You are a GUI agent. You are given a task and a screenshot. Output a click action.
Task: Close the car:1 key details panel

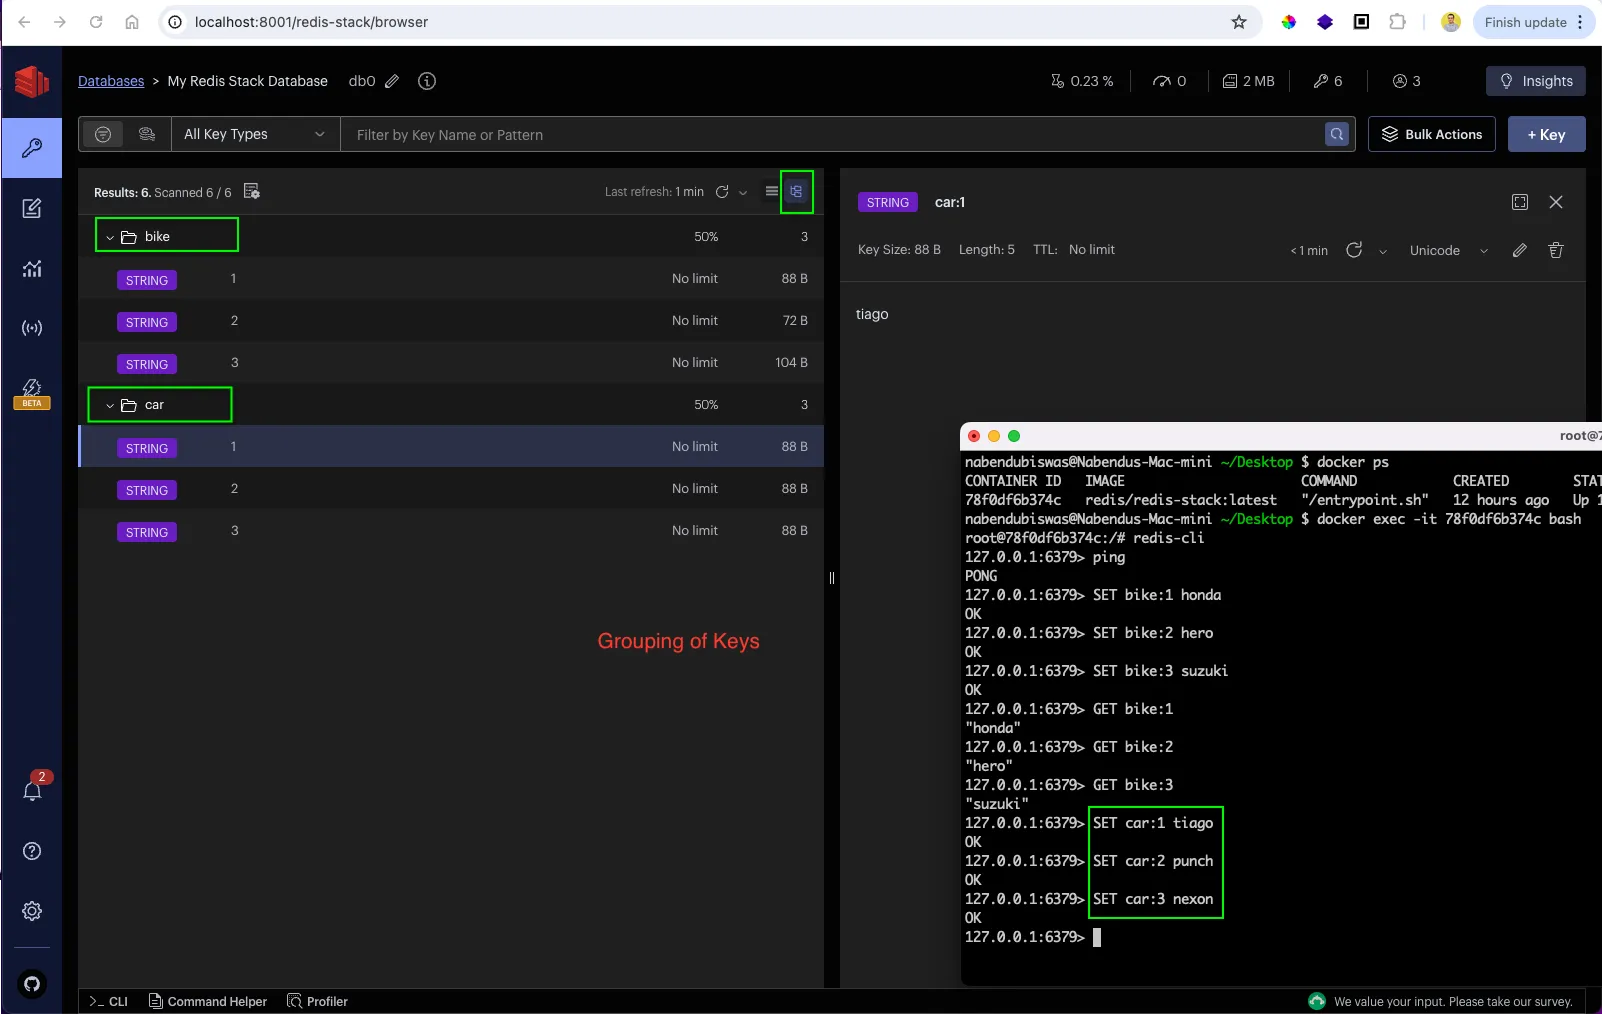[1556, 202]
